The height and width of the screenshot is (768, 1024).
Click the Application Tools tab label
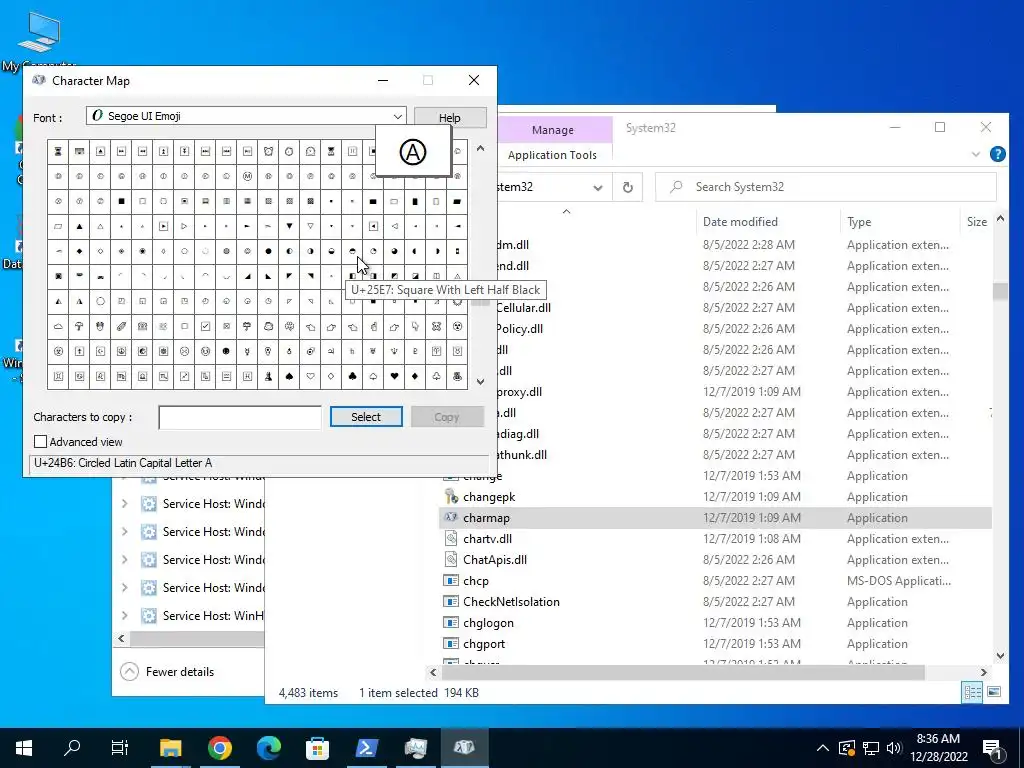point(552,155)
